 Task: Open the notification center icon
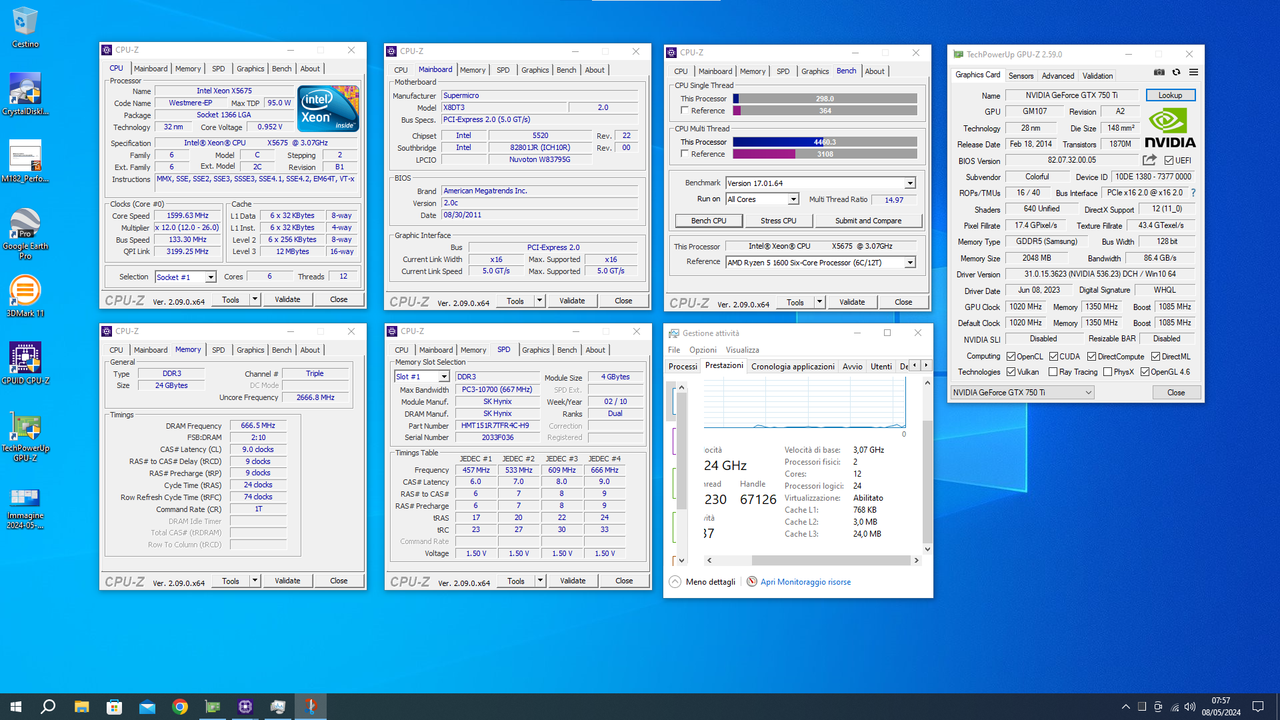click(1259, 707)
